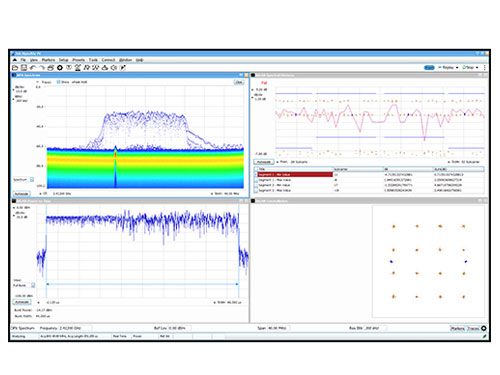
Task: Open the Tools menu
Action: (93, 60)
